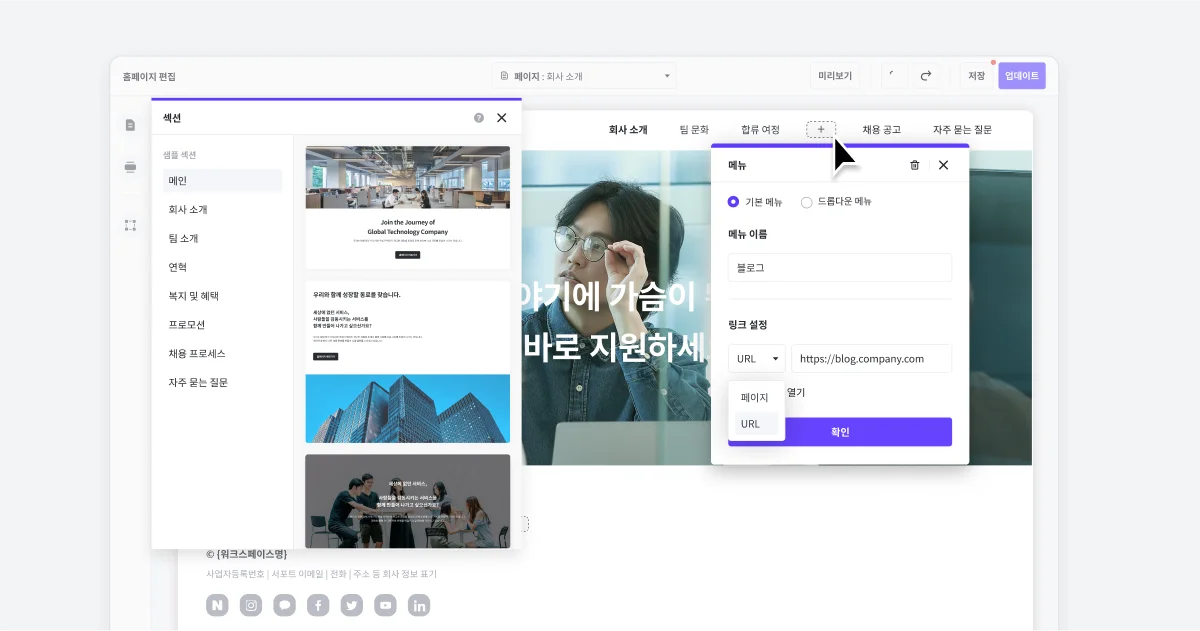Click 자주 묻는 질문 in site navigation bar
Viewport: 1200px width, 631px height.
click(962, 130)
